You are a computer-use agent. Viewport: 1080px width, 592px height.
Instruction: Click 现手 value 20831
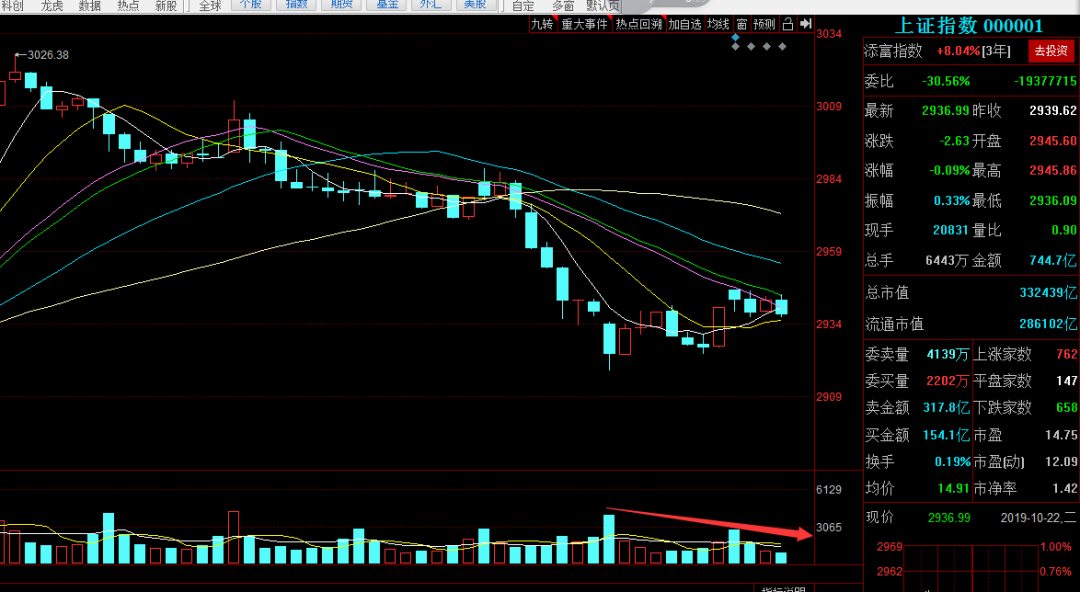point(951,230)
